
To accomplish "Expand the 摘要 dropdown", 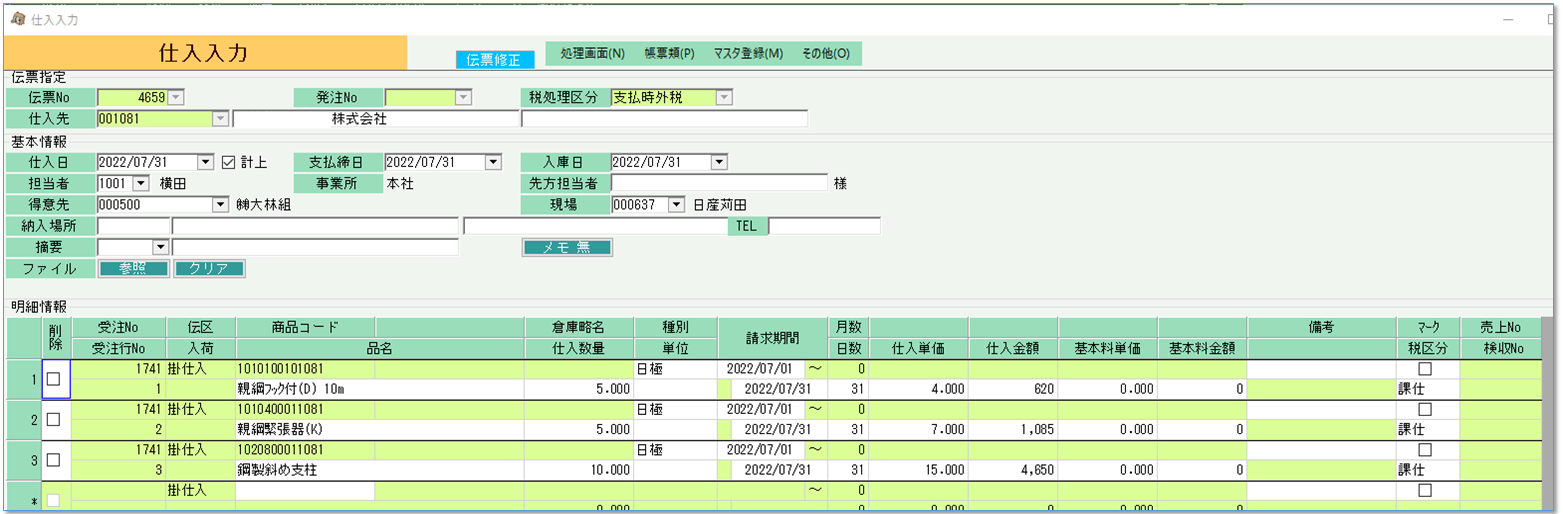I will [160, 247].
